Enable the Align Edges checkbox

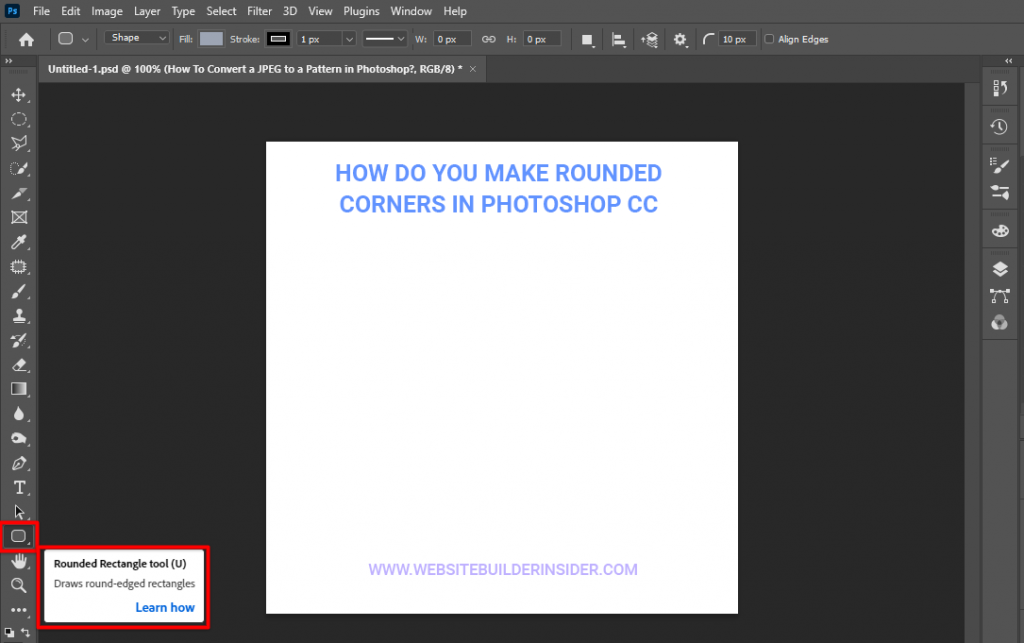pyautogui.click(x=769, y=39)
